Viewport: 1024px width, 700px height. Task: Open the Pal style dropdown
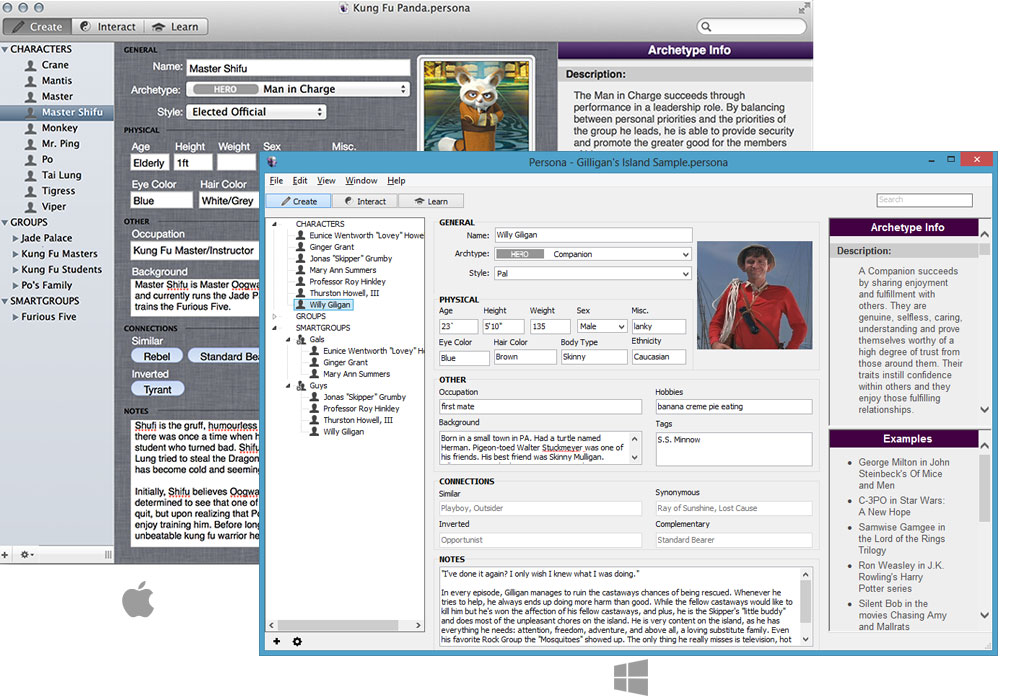pyautogui.click(x=593, y=274)
